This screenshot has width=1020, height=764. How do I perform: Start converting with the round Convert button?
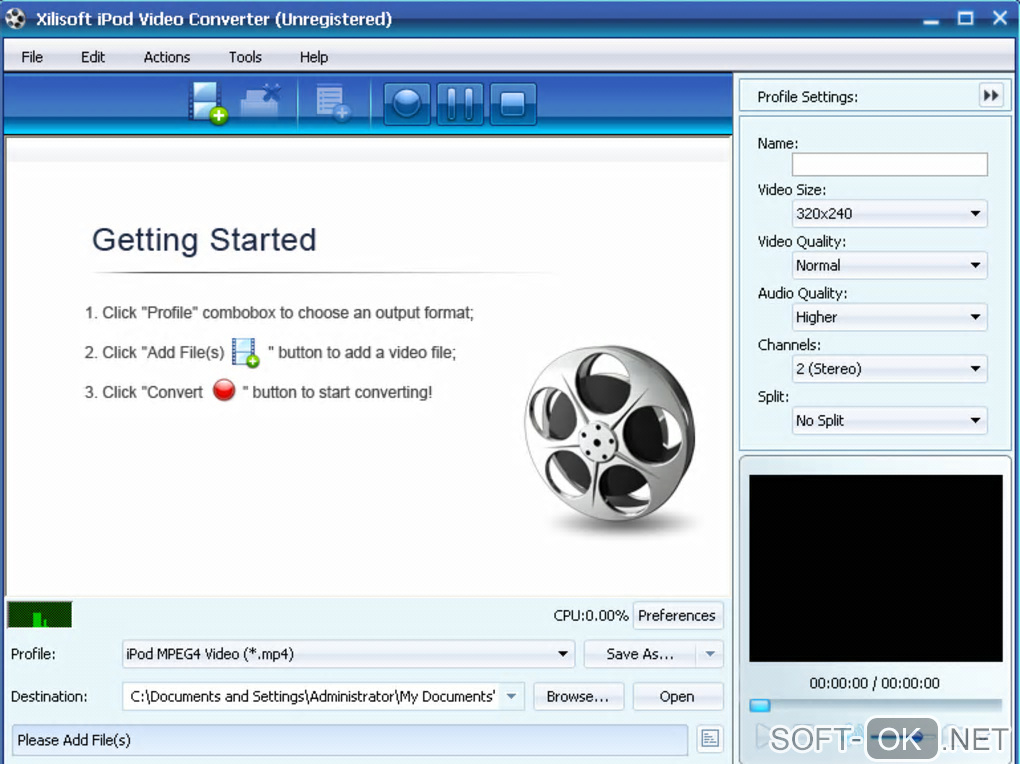[x=407, y=103]
